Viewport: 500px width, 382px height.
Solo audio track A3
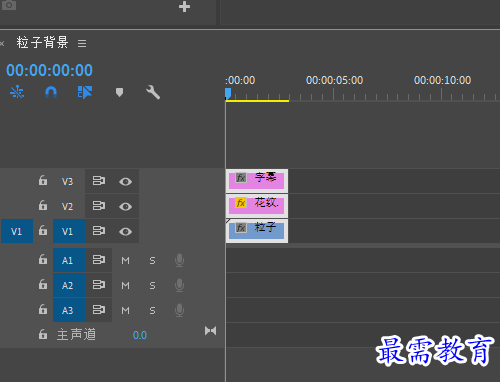tap(152, 310)
